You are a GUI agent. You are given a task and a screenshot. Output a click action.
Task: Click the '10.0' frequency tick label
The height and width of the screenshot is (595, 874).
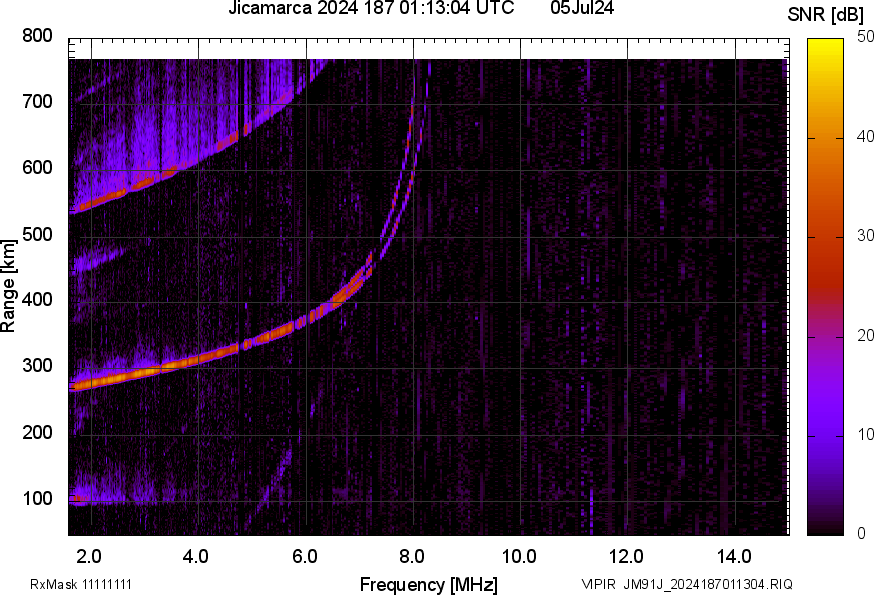click(x=519, y=557)
